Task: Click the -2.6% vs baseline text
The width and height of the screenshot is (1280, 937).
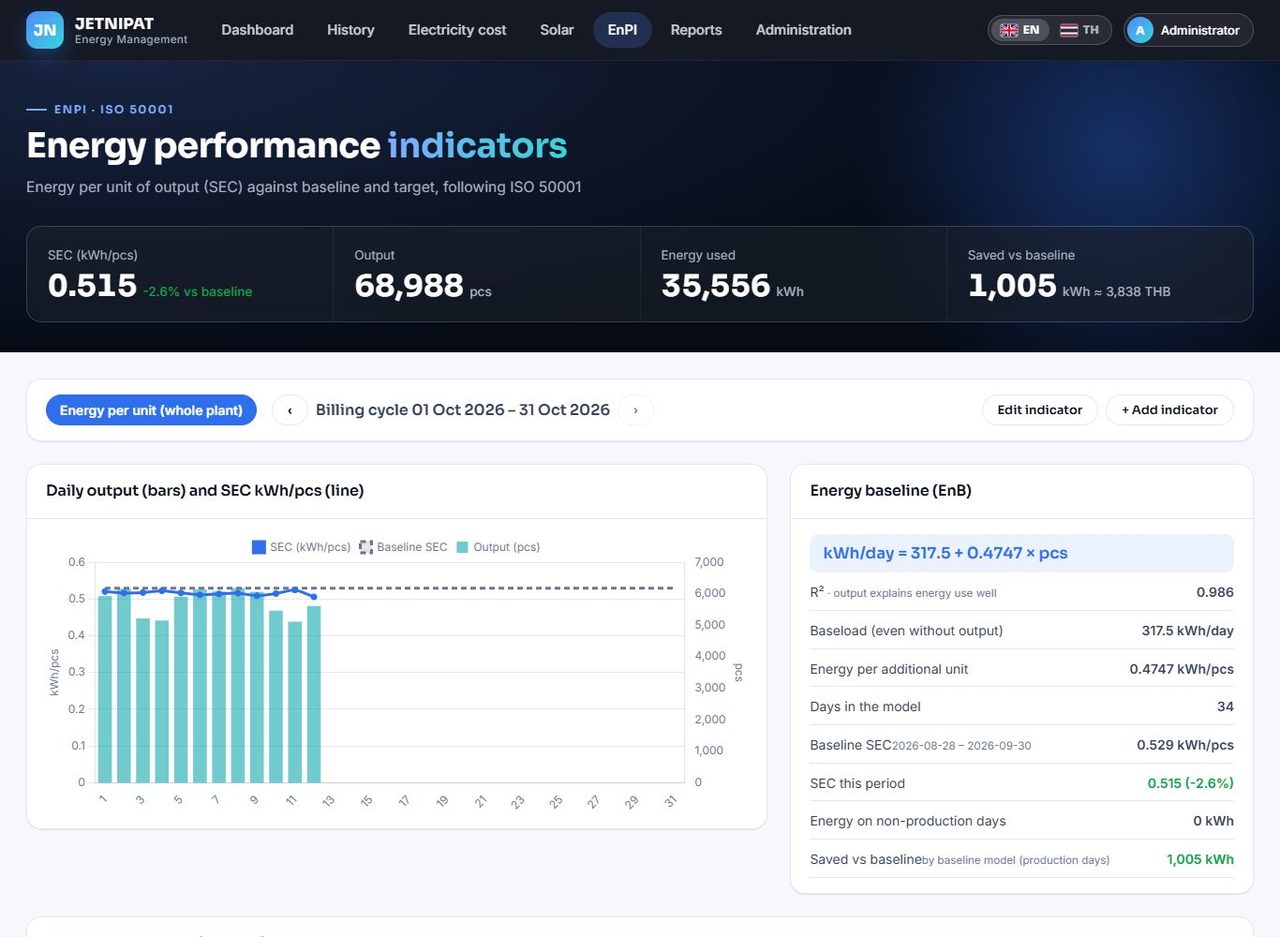Action: [x=197, y=292]
